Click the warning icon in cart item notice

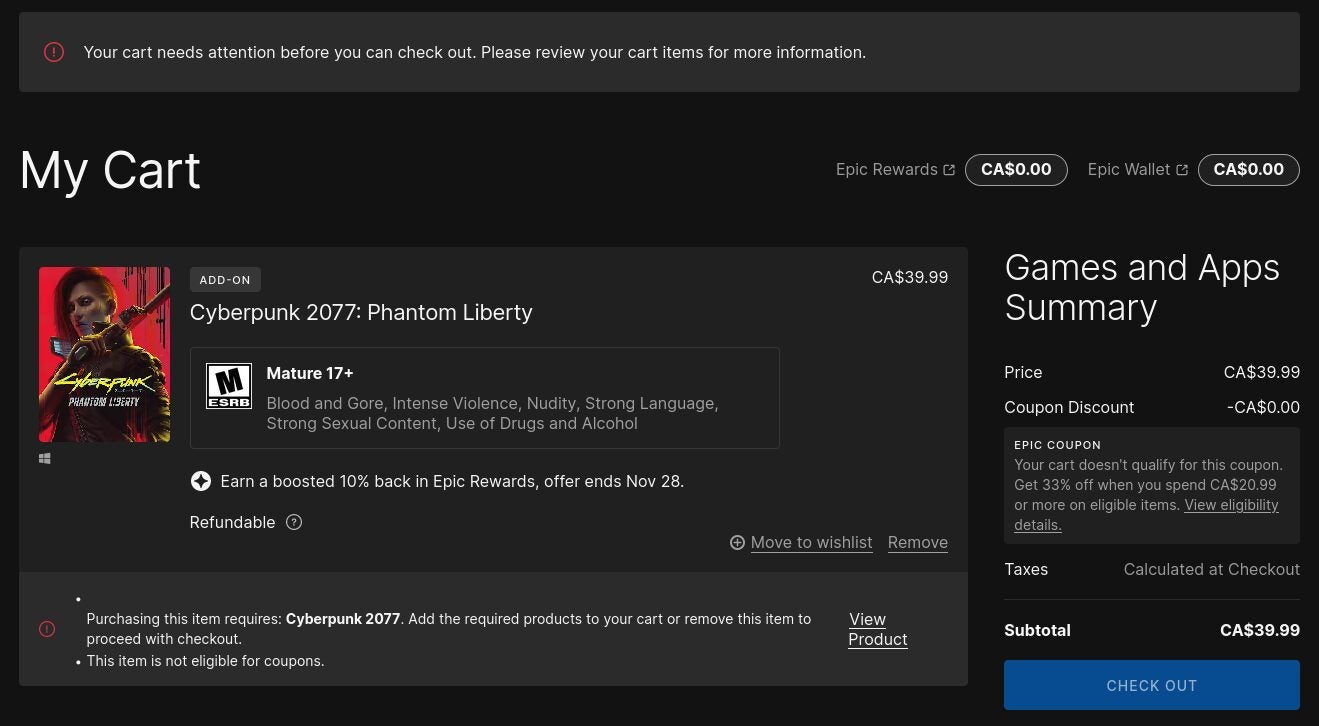47,629
